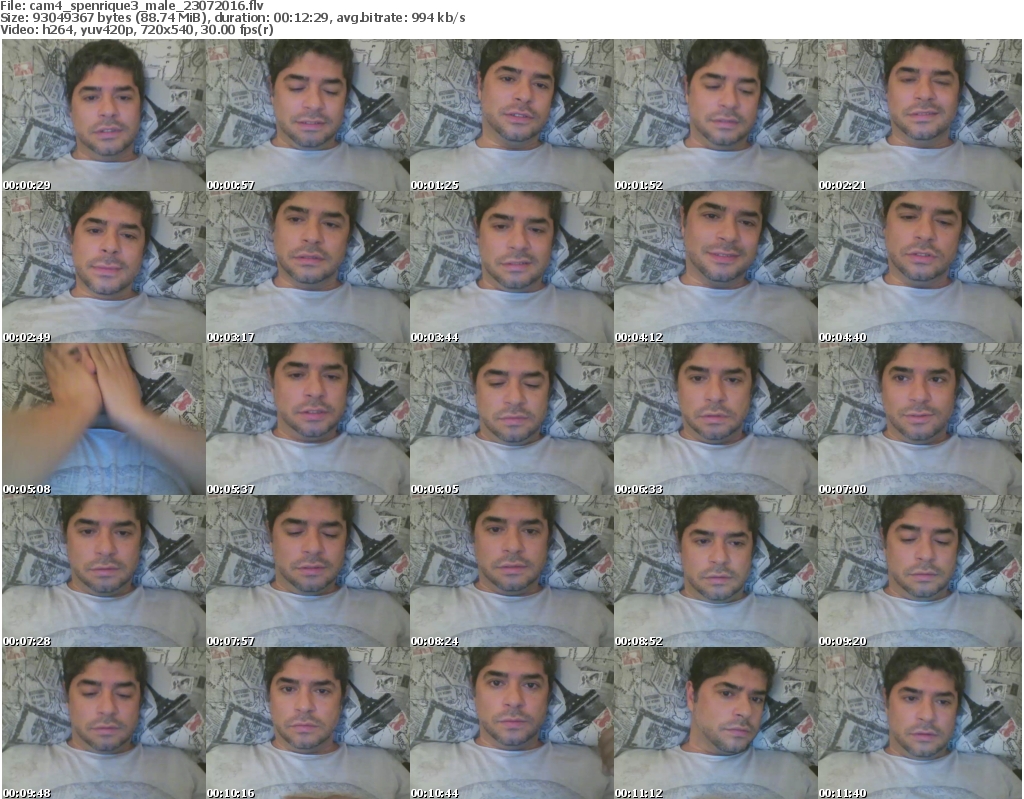Open the frame at 00:02:49
The image size is (1024, 799).
104,267
